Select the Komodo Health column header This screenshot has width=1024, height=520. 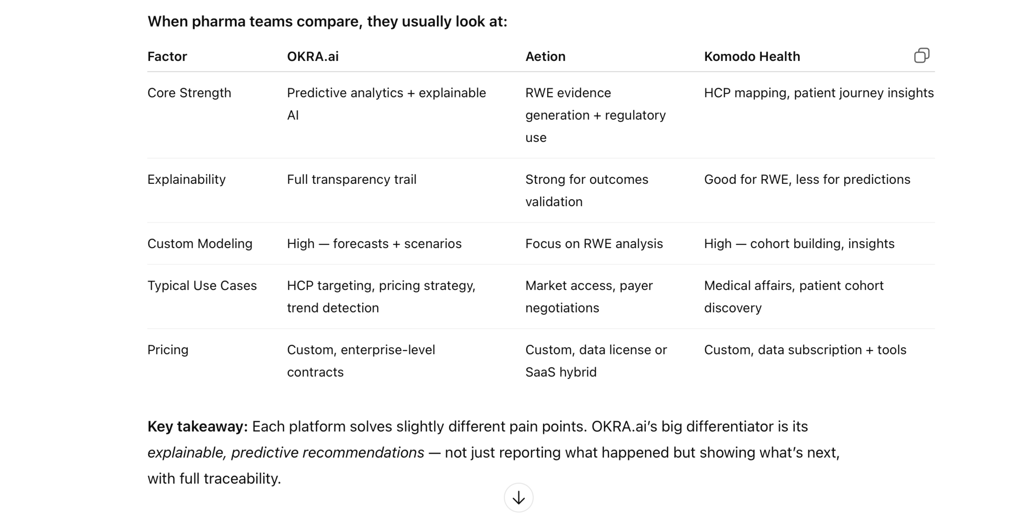coord(752,56)
